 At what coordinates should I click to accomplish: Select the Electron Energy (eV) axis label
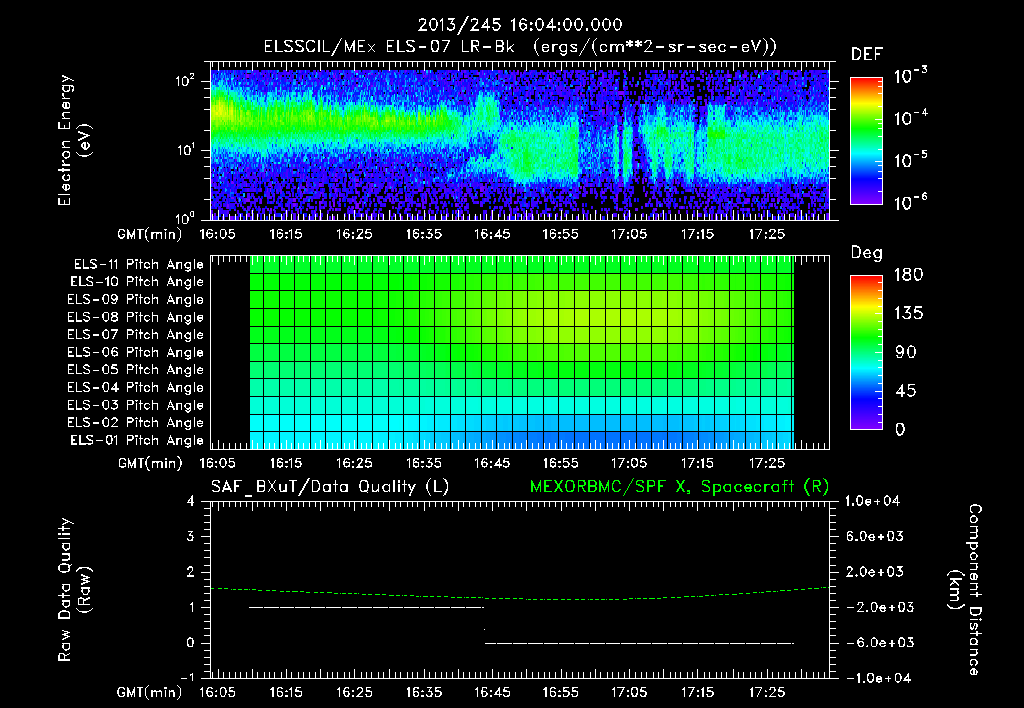click(74, 140)
